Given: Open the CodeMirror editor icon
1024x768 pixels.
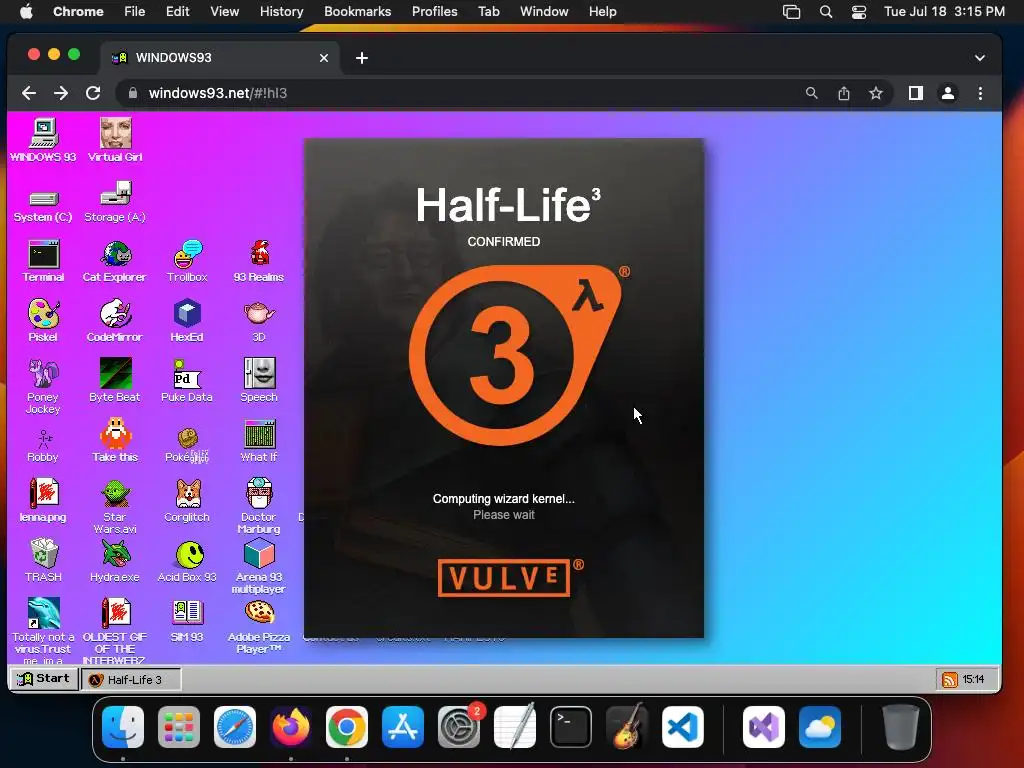Looking at the screenshot, I should (115, 321).
